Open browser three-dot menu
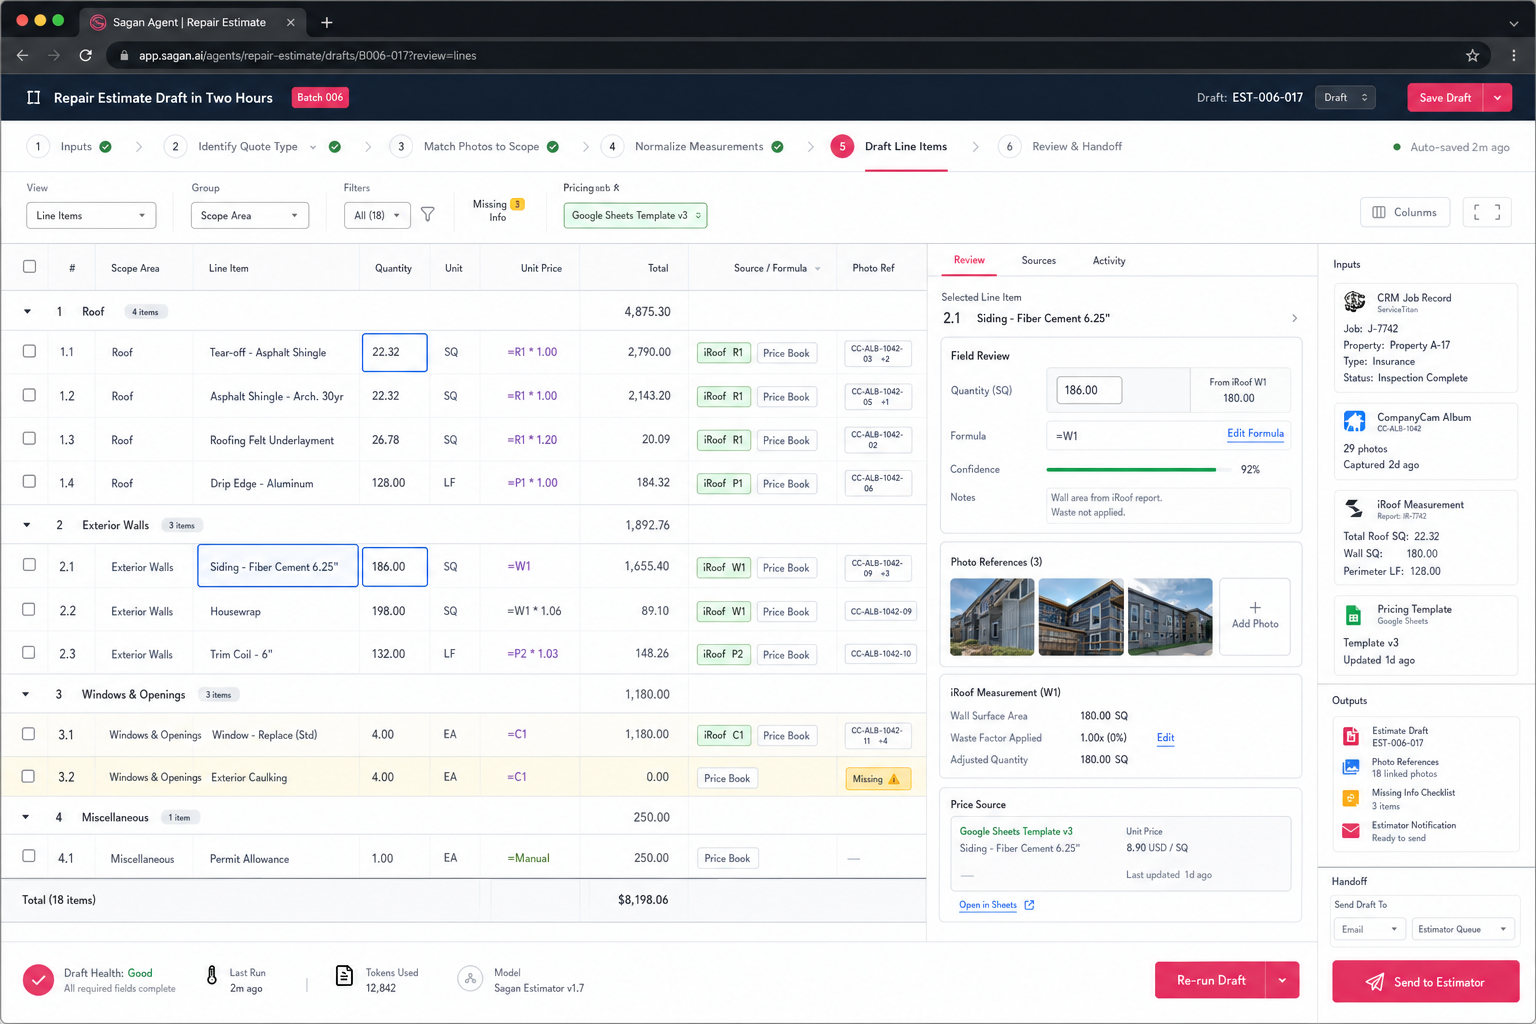Image resolution: width=1536 pixels, height=1024 pixels. (1515, 55)
